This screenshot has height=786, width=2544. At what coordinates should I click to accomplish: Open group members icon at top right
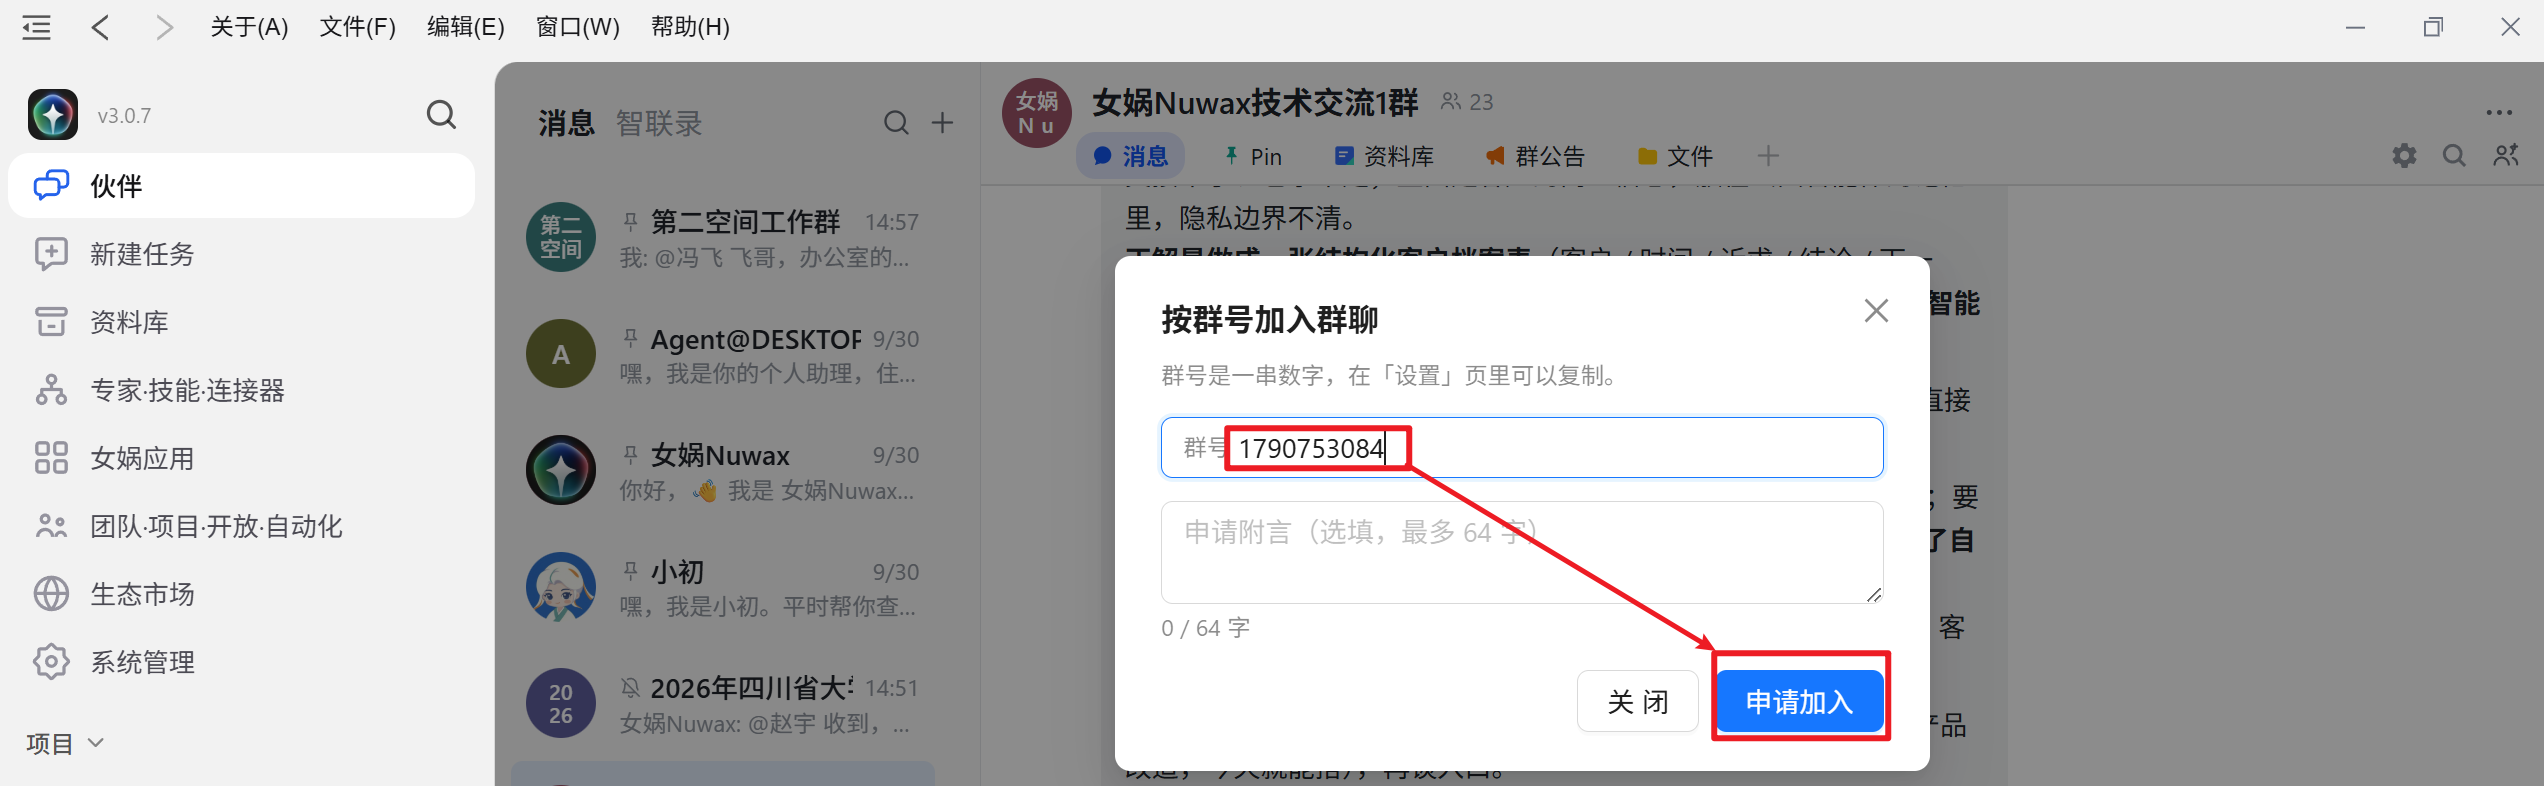coord(2506,155)
